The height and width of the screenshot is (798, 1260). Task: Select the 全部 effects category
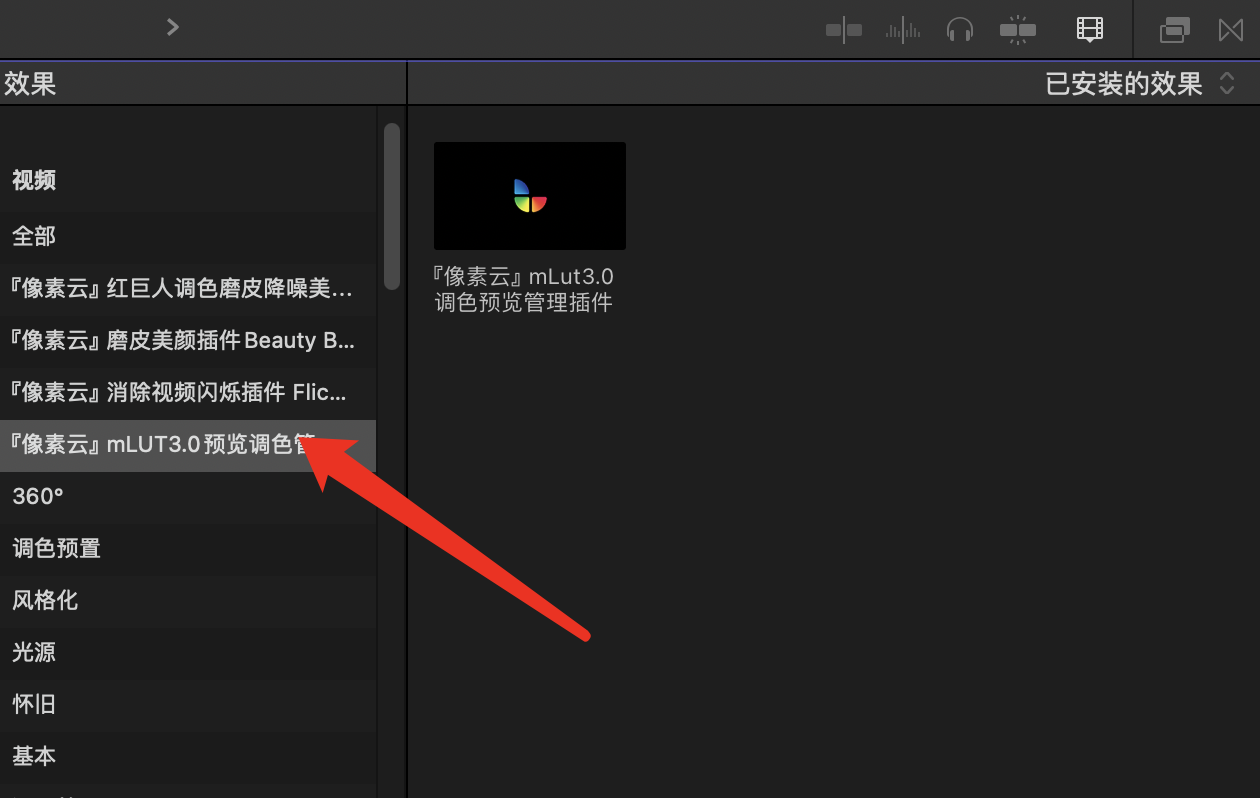click(188, 236)
